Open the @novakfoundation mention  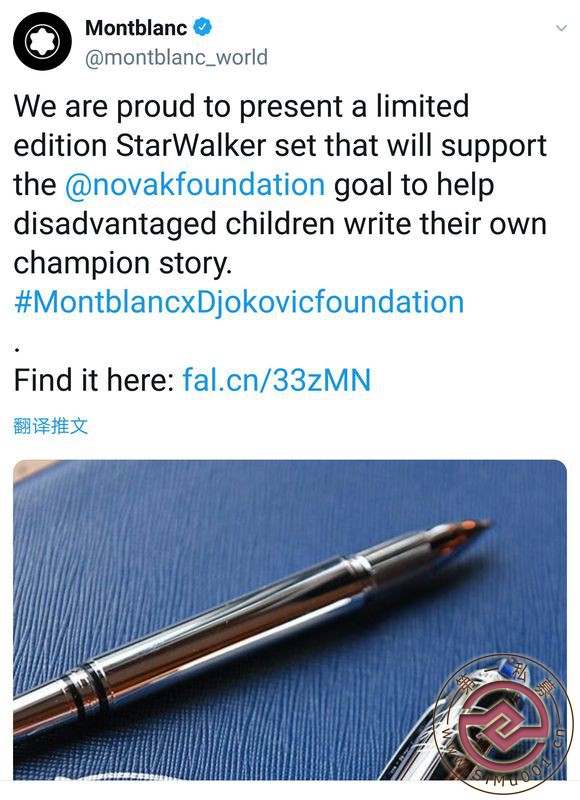coord(195,185)
